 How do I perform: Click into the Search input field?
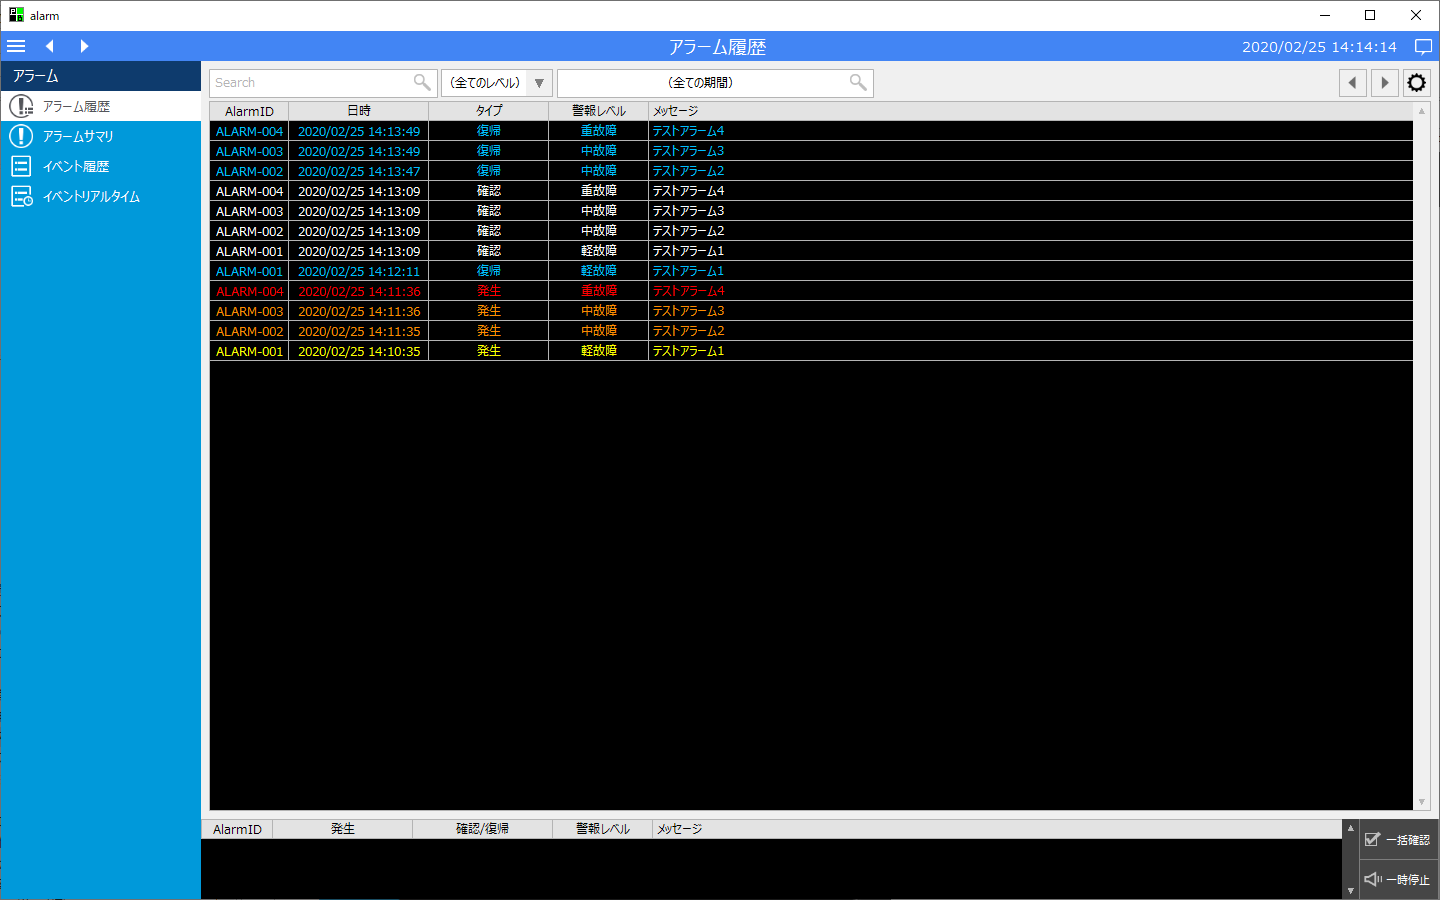[310, 83]
